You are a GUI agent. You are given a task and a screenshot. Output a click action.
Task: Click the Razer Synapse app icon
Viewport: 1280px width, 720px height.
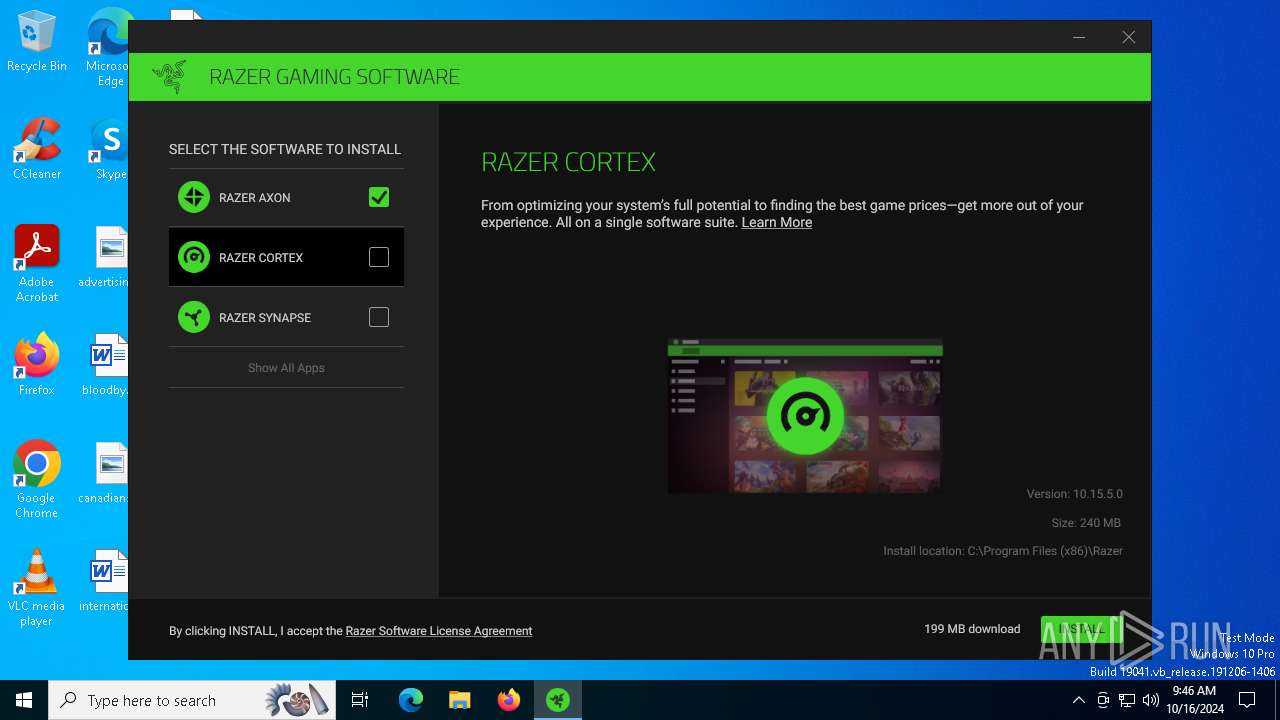pos(194,317)
